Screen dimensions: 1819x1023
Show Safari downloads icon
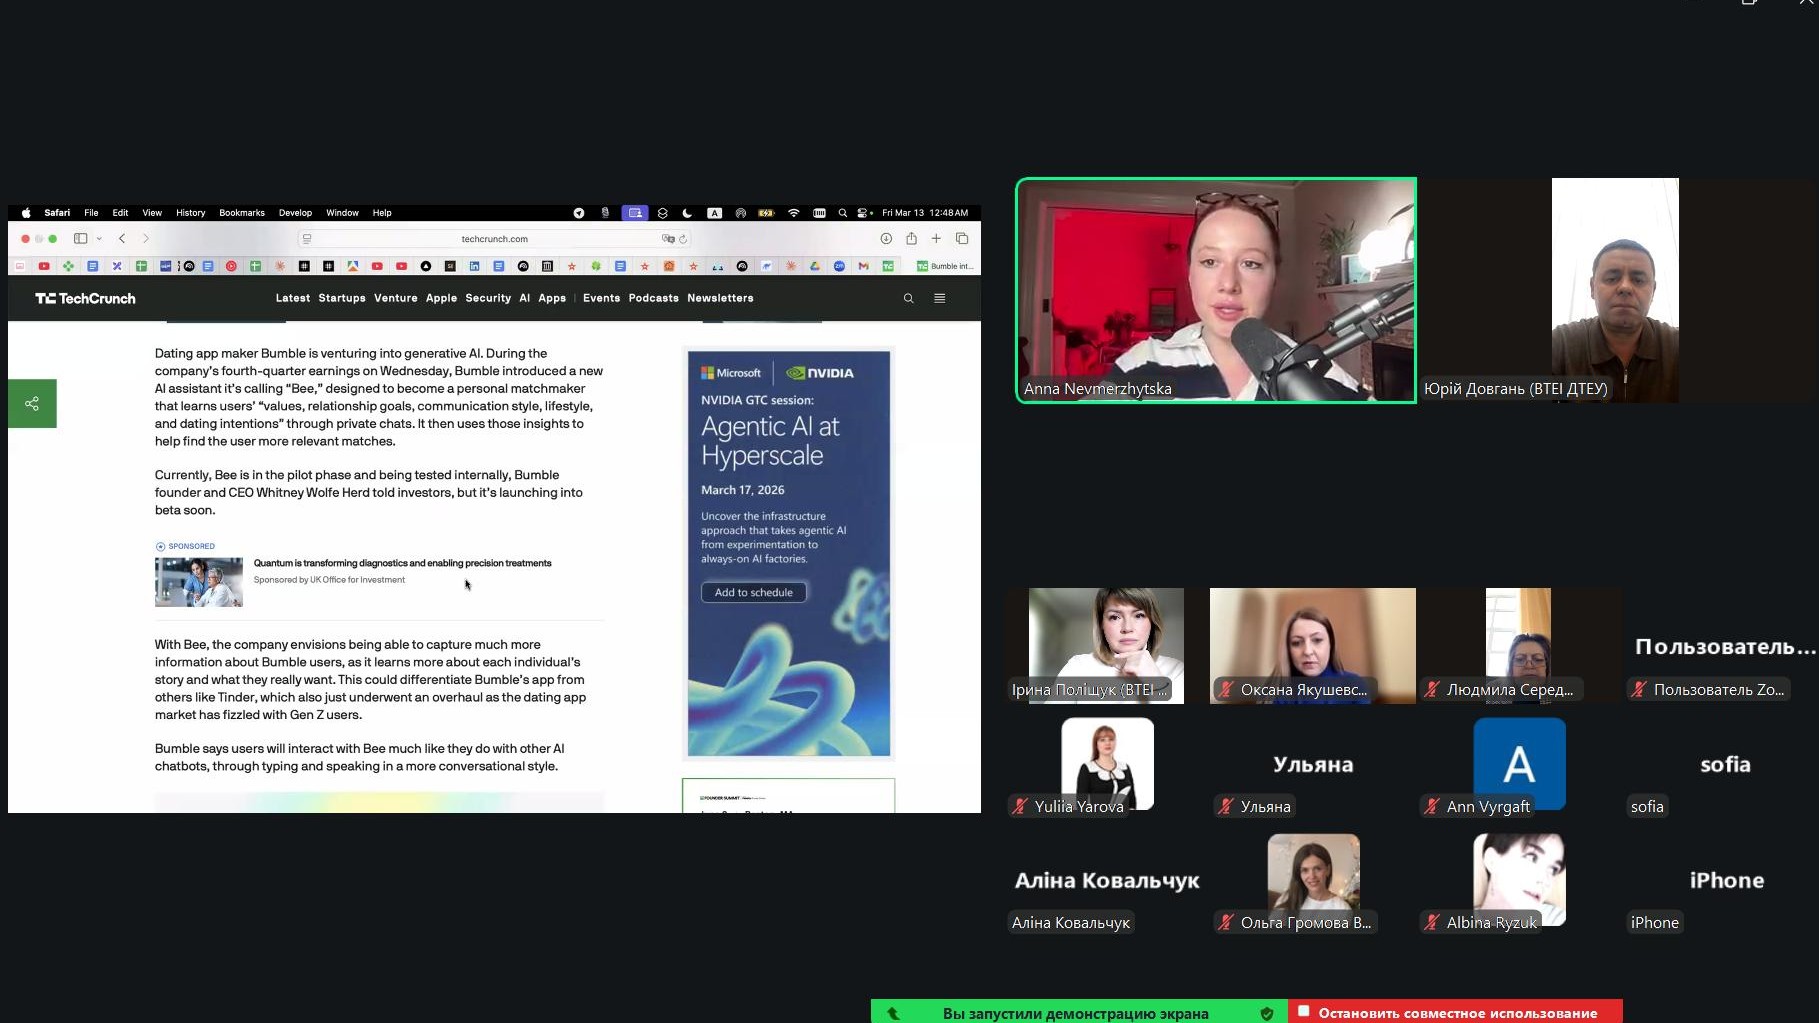coord(886,239)
